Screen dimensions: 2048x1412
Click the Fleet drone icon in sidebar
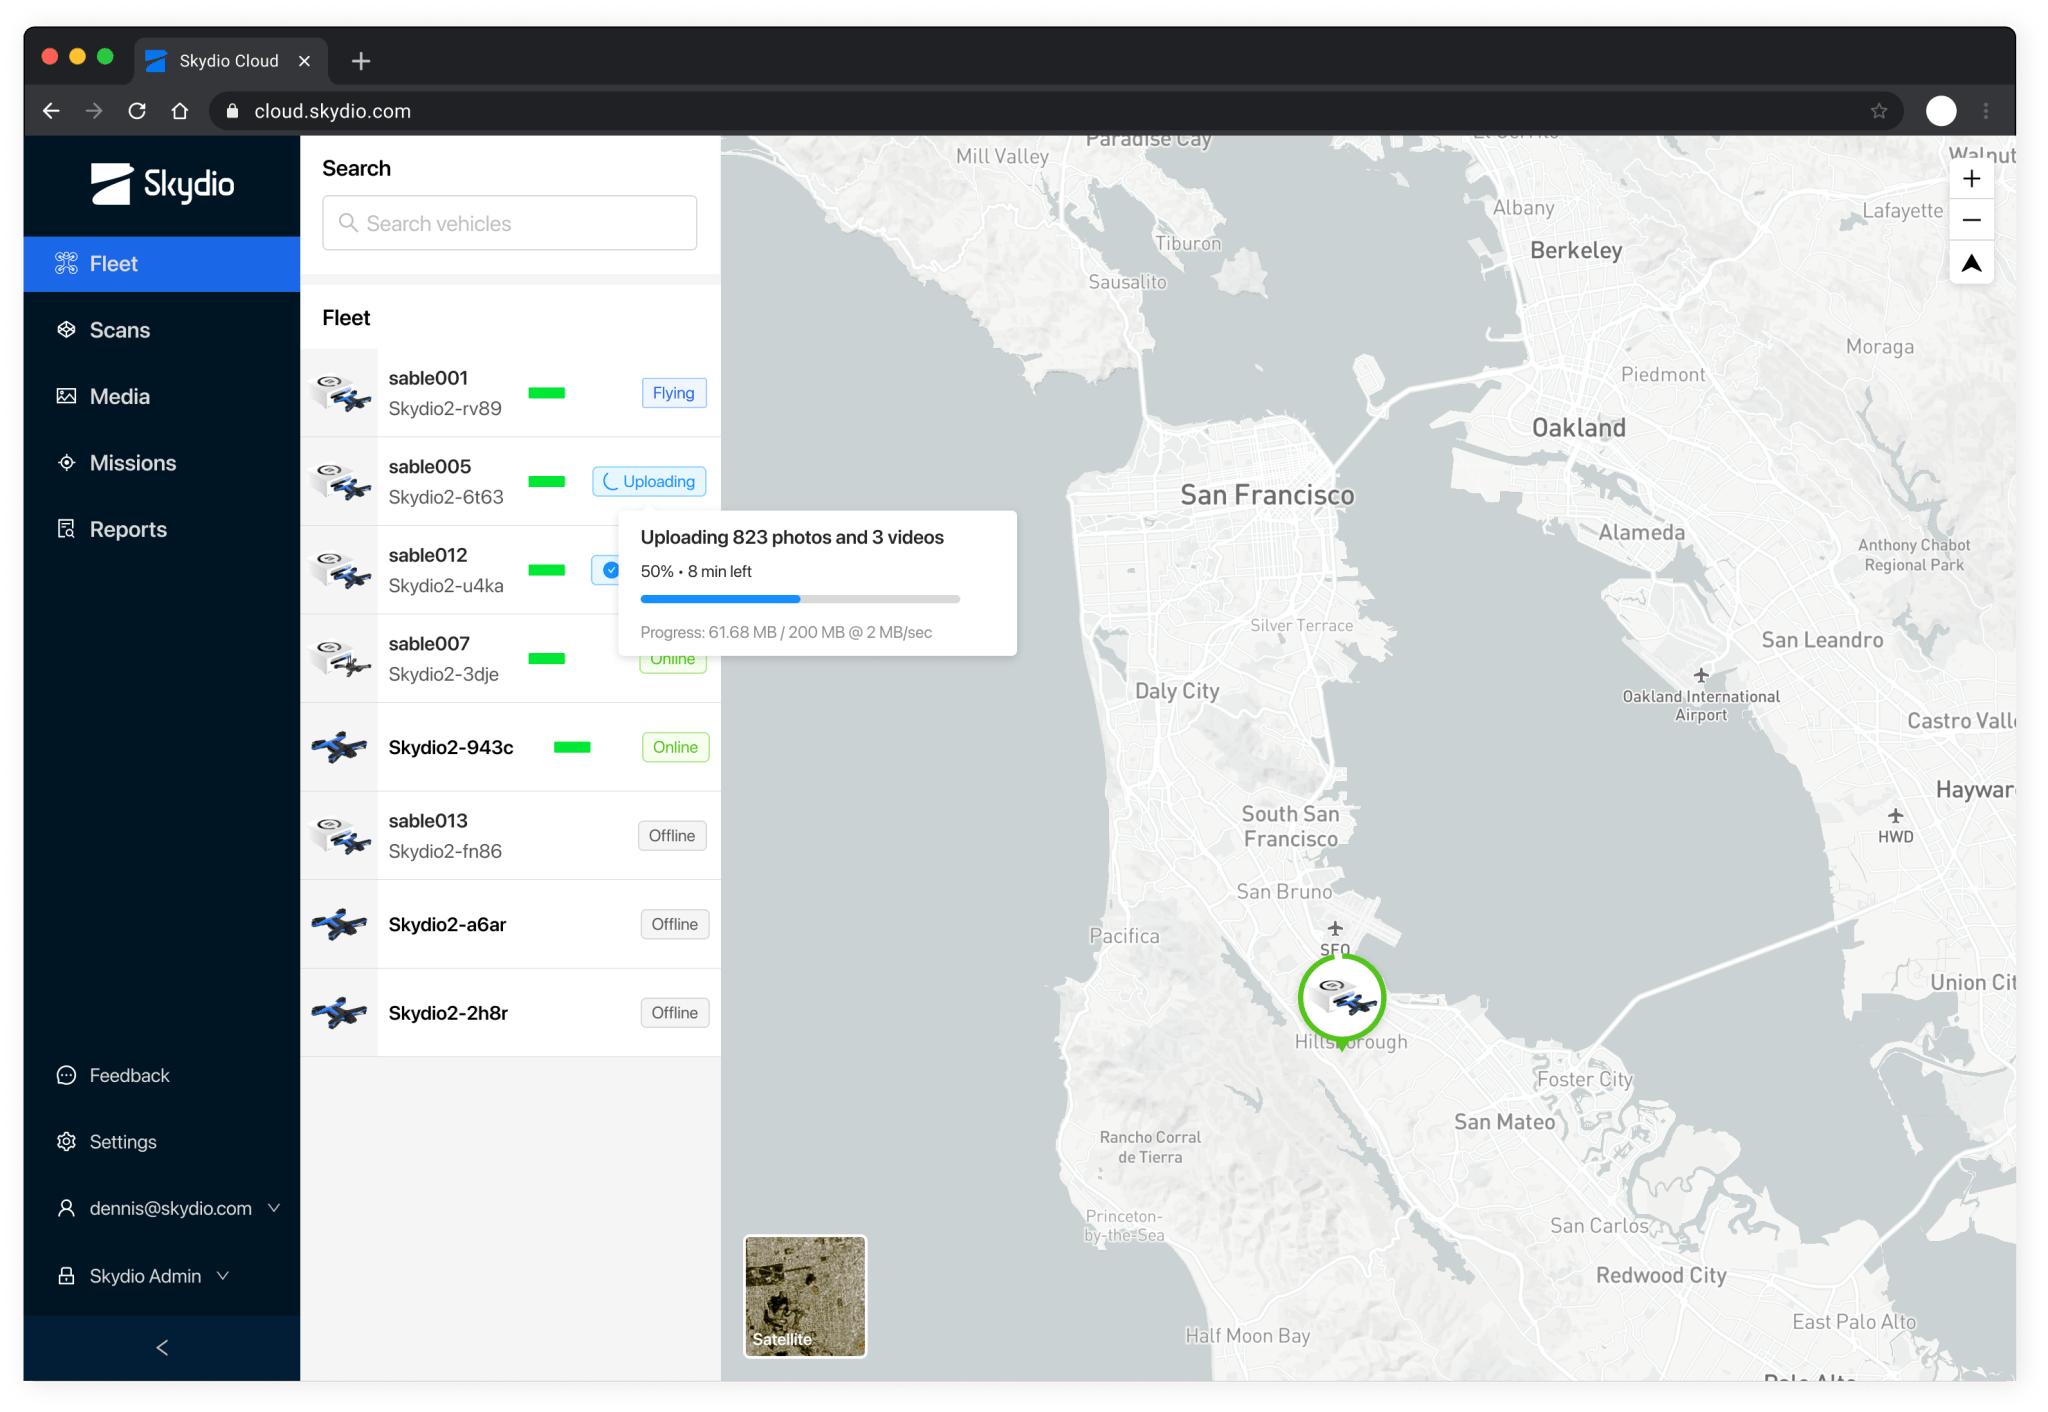66,263
